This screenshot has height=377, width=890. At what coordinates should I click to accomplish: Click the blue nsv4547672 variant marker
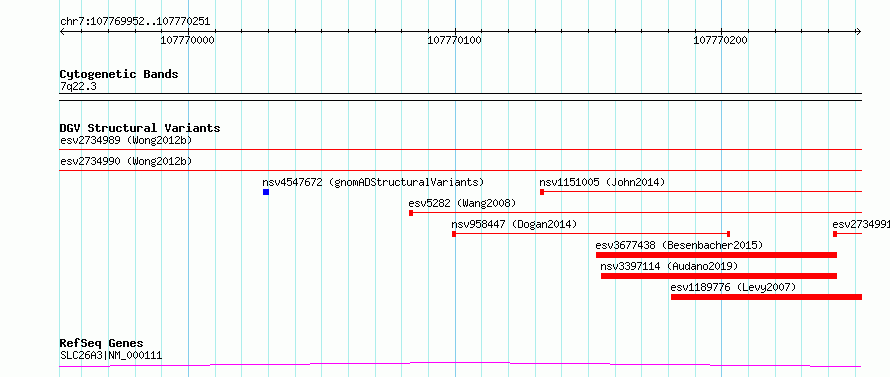click(x=266, y=192)
